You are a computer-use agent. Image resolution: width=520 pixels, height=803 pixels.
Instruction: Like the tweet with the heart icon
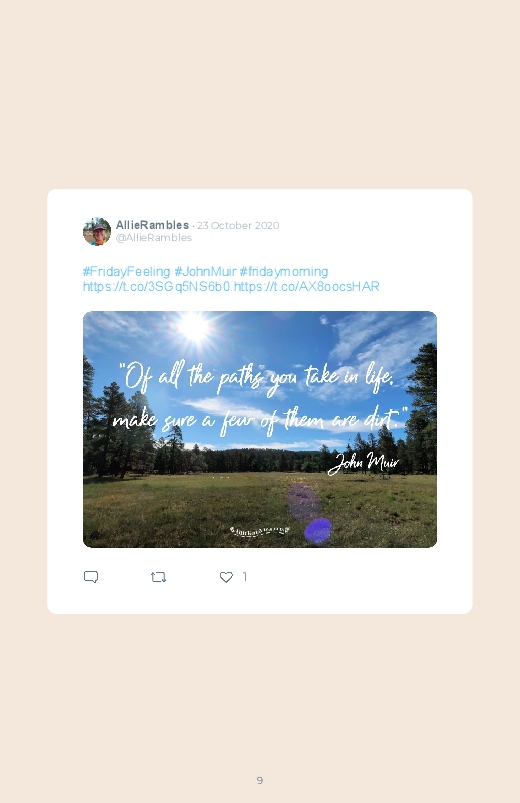click(226, 577)
